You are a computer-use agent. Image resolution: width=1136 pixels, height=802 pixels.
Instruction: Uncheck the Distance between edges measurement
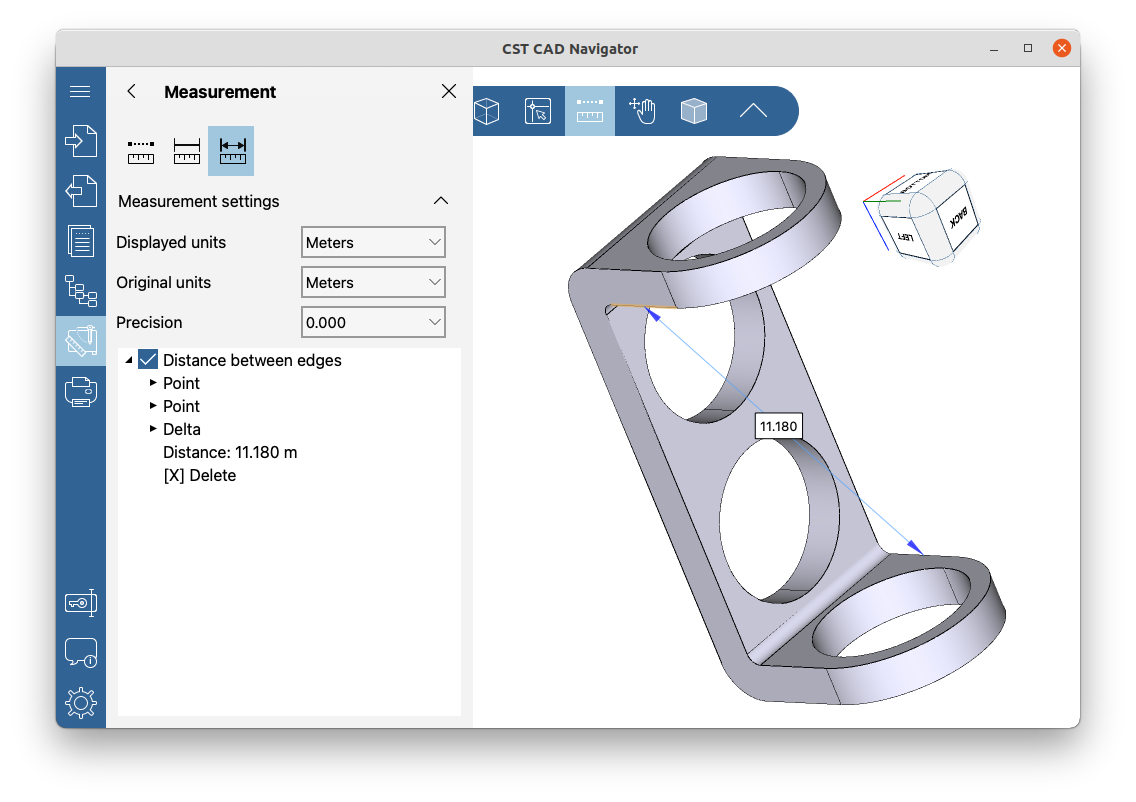(148, 360)
